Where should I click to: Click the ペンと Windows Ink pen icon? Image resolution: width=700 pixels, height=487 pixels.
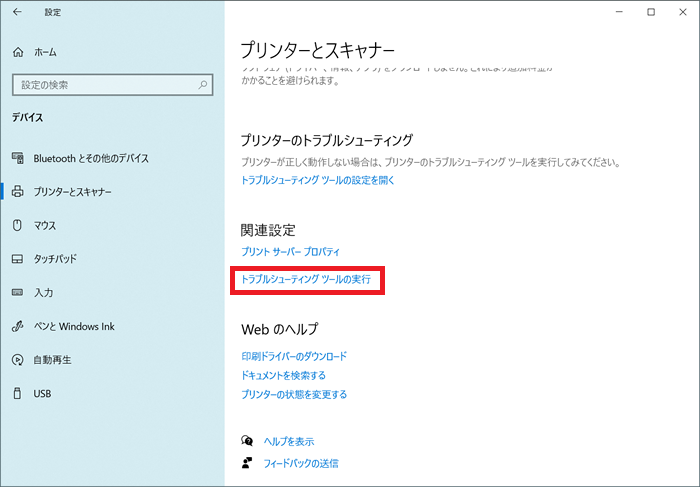pyautogui.click(x=18, y=326)
